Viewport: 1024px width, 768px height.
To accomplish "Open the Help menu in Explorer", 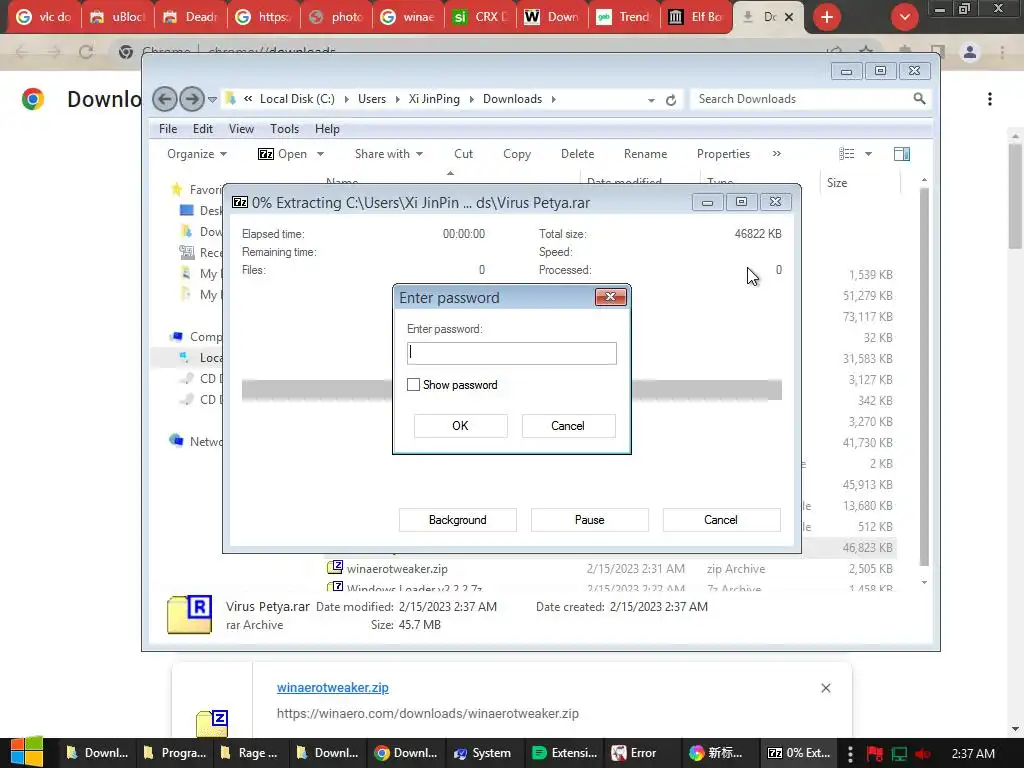I will [x=327, y=129].
